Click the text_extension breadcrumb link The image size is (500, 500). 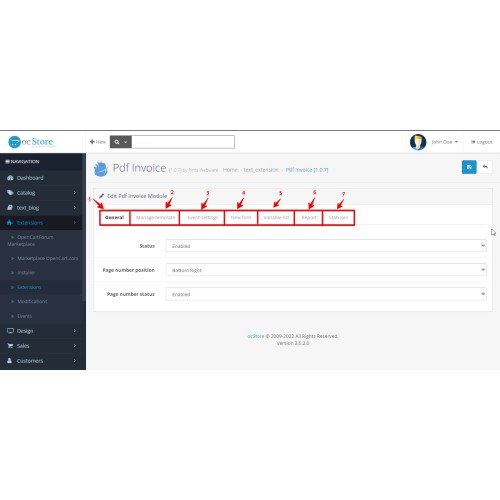point(261,170)
